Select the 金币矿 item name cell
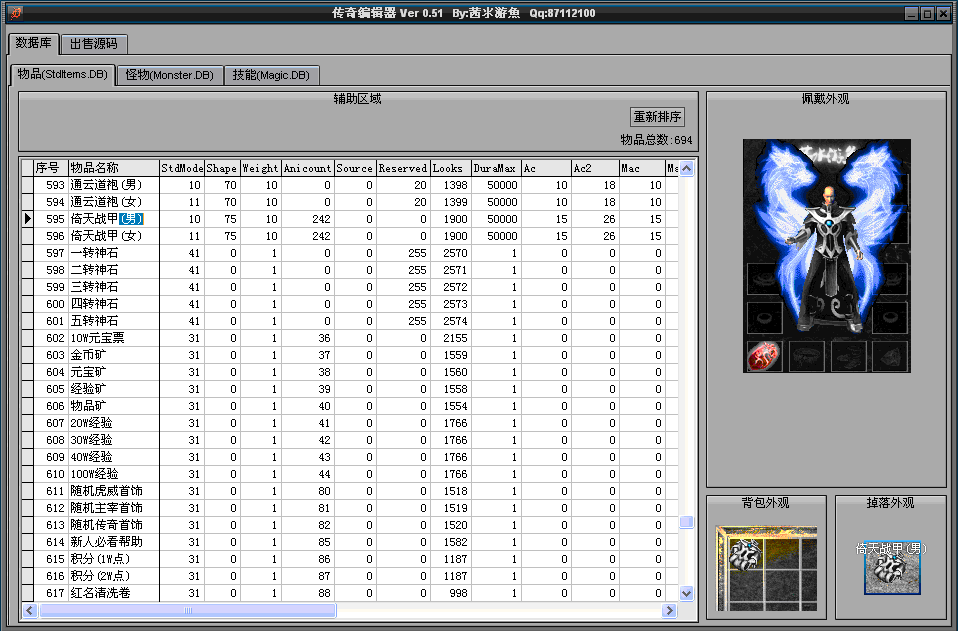 [113, 355]
